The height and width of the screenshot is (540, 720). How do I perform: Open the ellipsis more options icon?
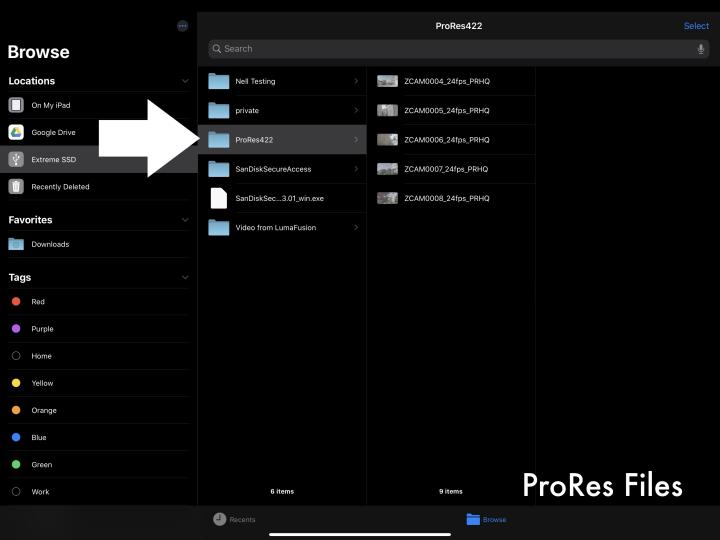point(182,26)
